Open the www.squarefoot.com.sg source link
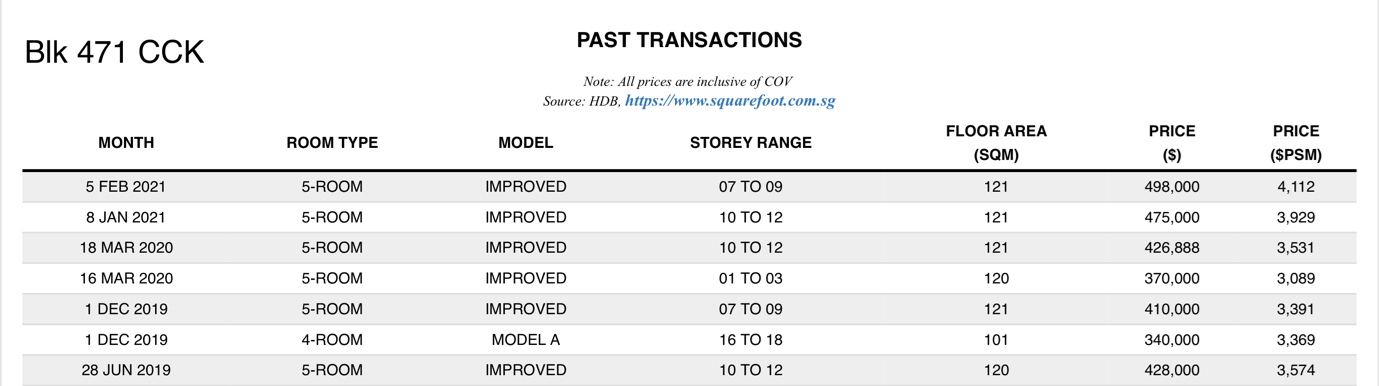 [x=730, y=101]
